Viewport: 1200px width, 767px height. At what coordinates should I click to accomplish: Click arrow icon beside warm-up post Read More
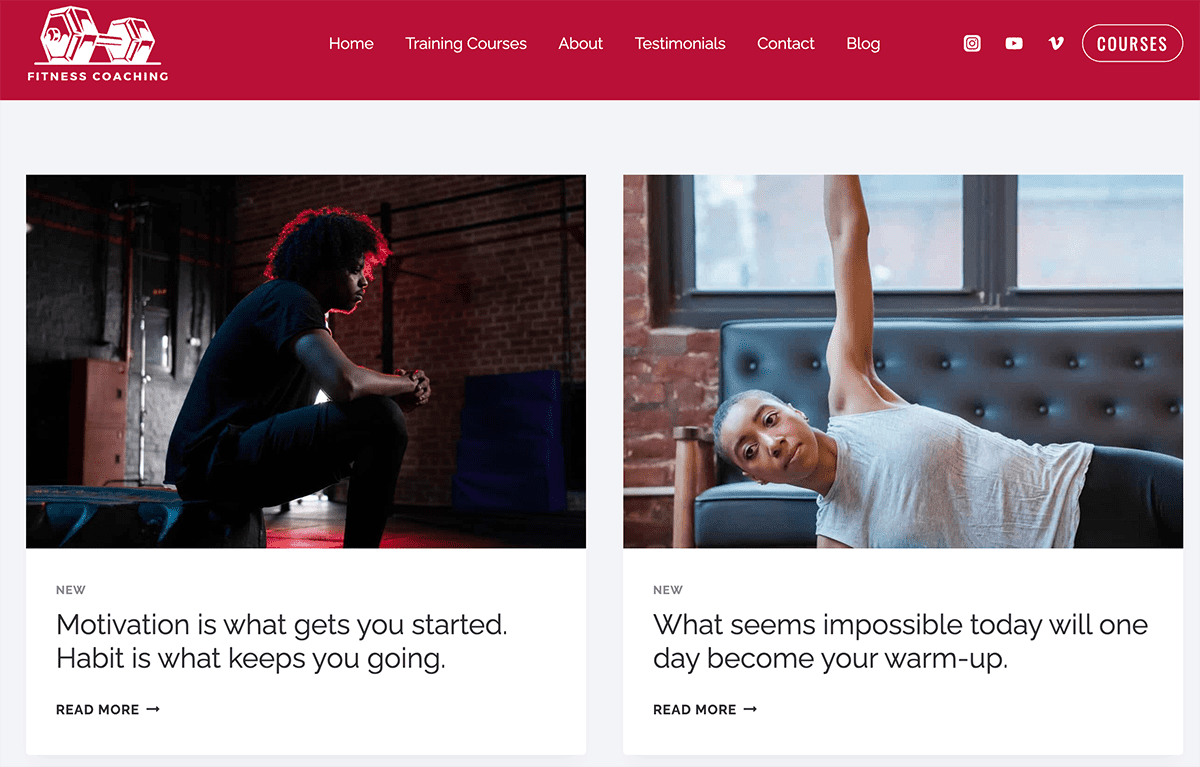pyautogui.click(x=750, y=709)
